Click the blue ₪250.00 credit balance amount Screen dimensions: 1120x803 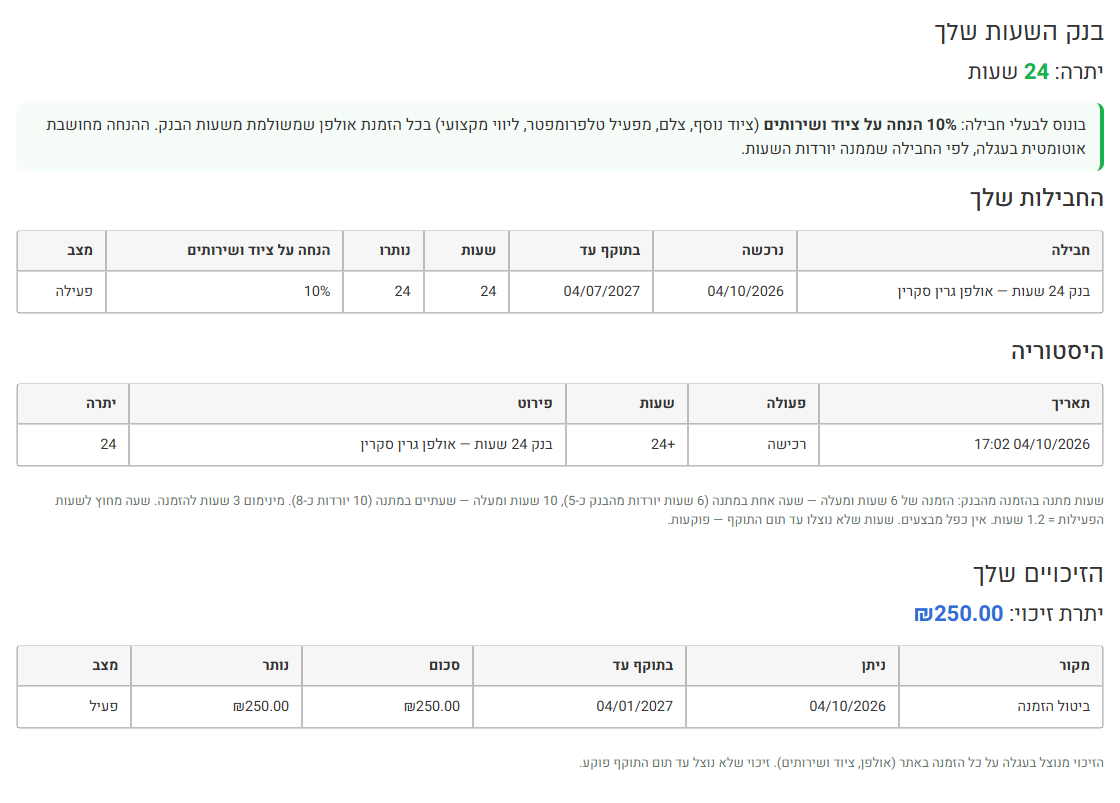959,614
